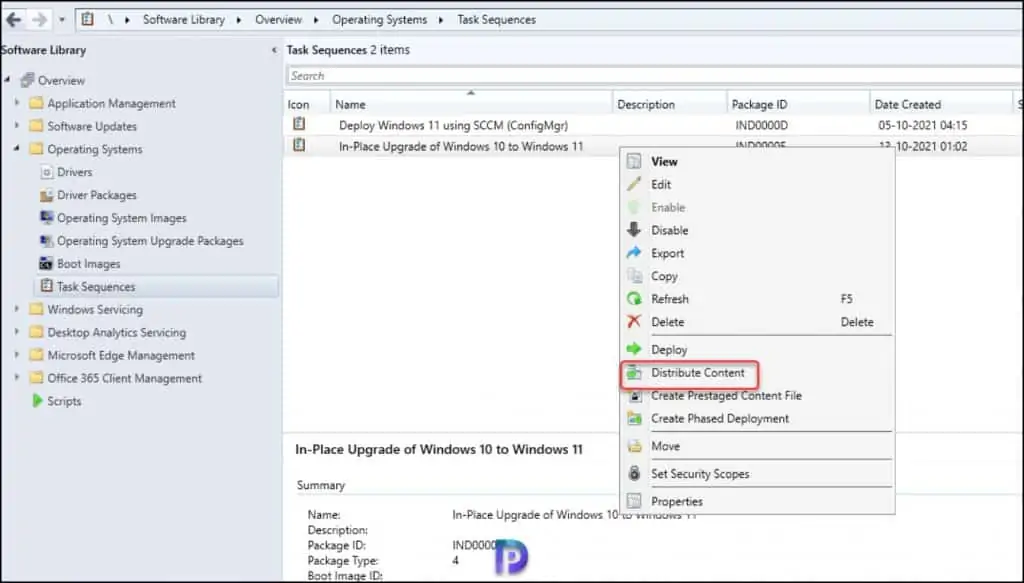Expand the Microsoft Edge Management folder
Image resolution: width=1024 pixels, height=583 pixels.
coord(17,355)
